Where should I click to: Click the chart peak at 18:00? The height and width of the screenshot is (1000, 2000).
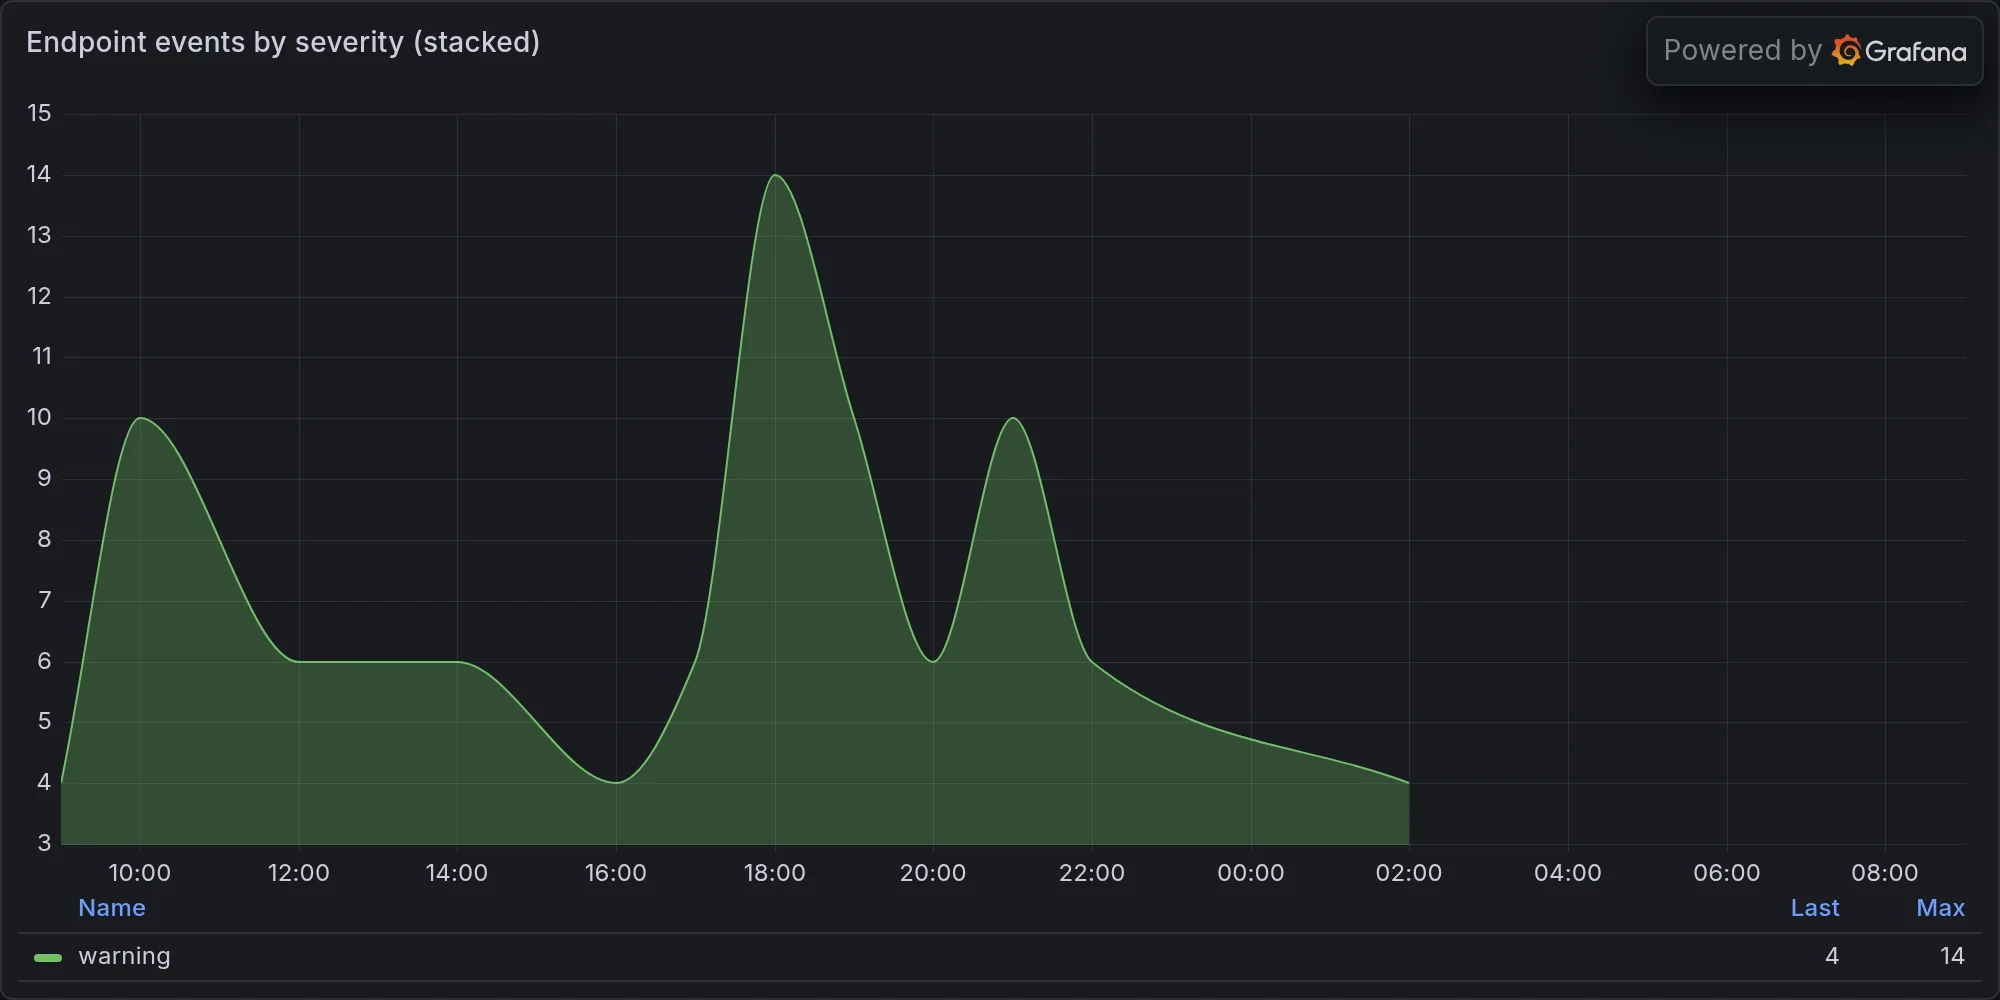pyautogui.click(x=775, y=176)
